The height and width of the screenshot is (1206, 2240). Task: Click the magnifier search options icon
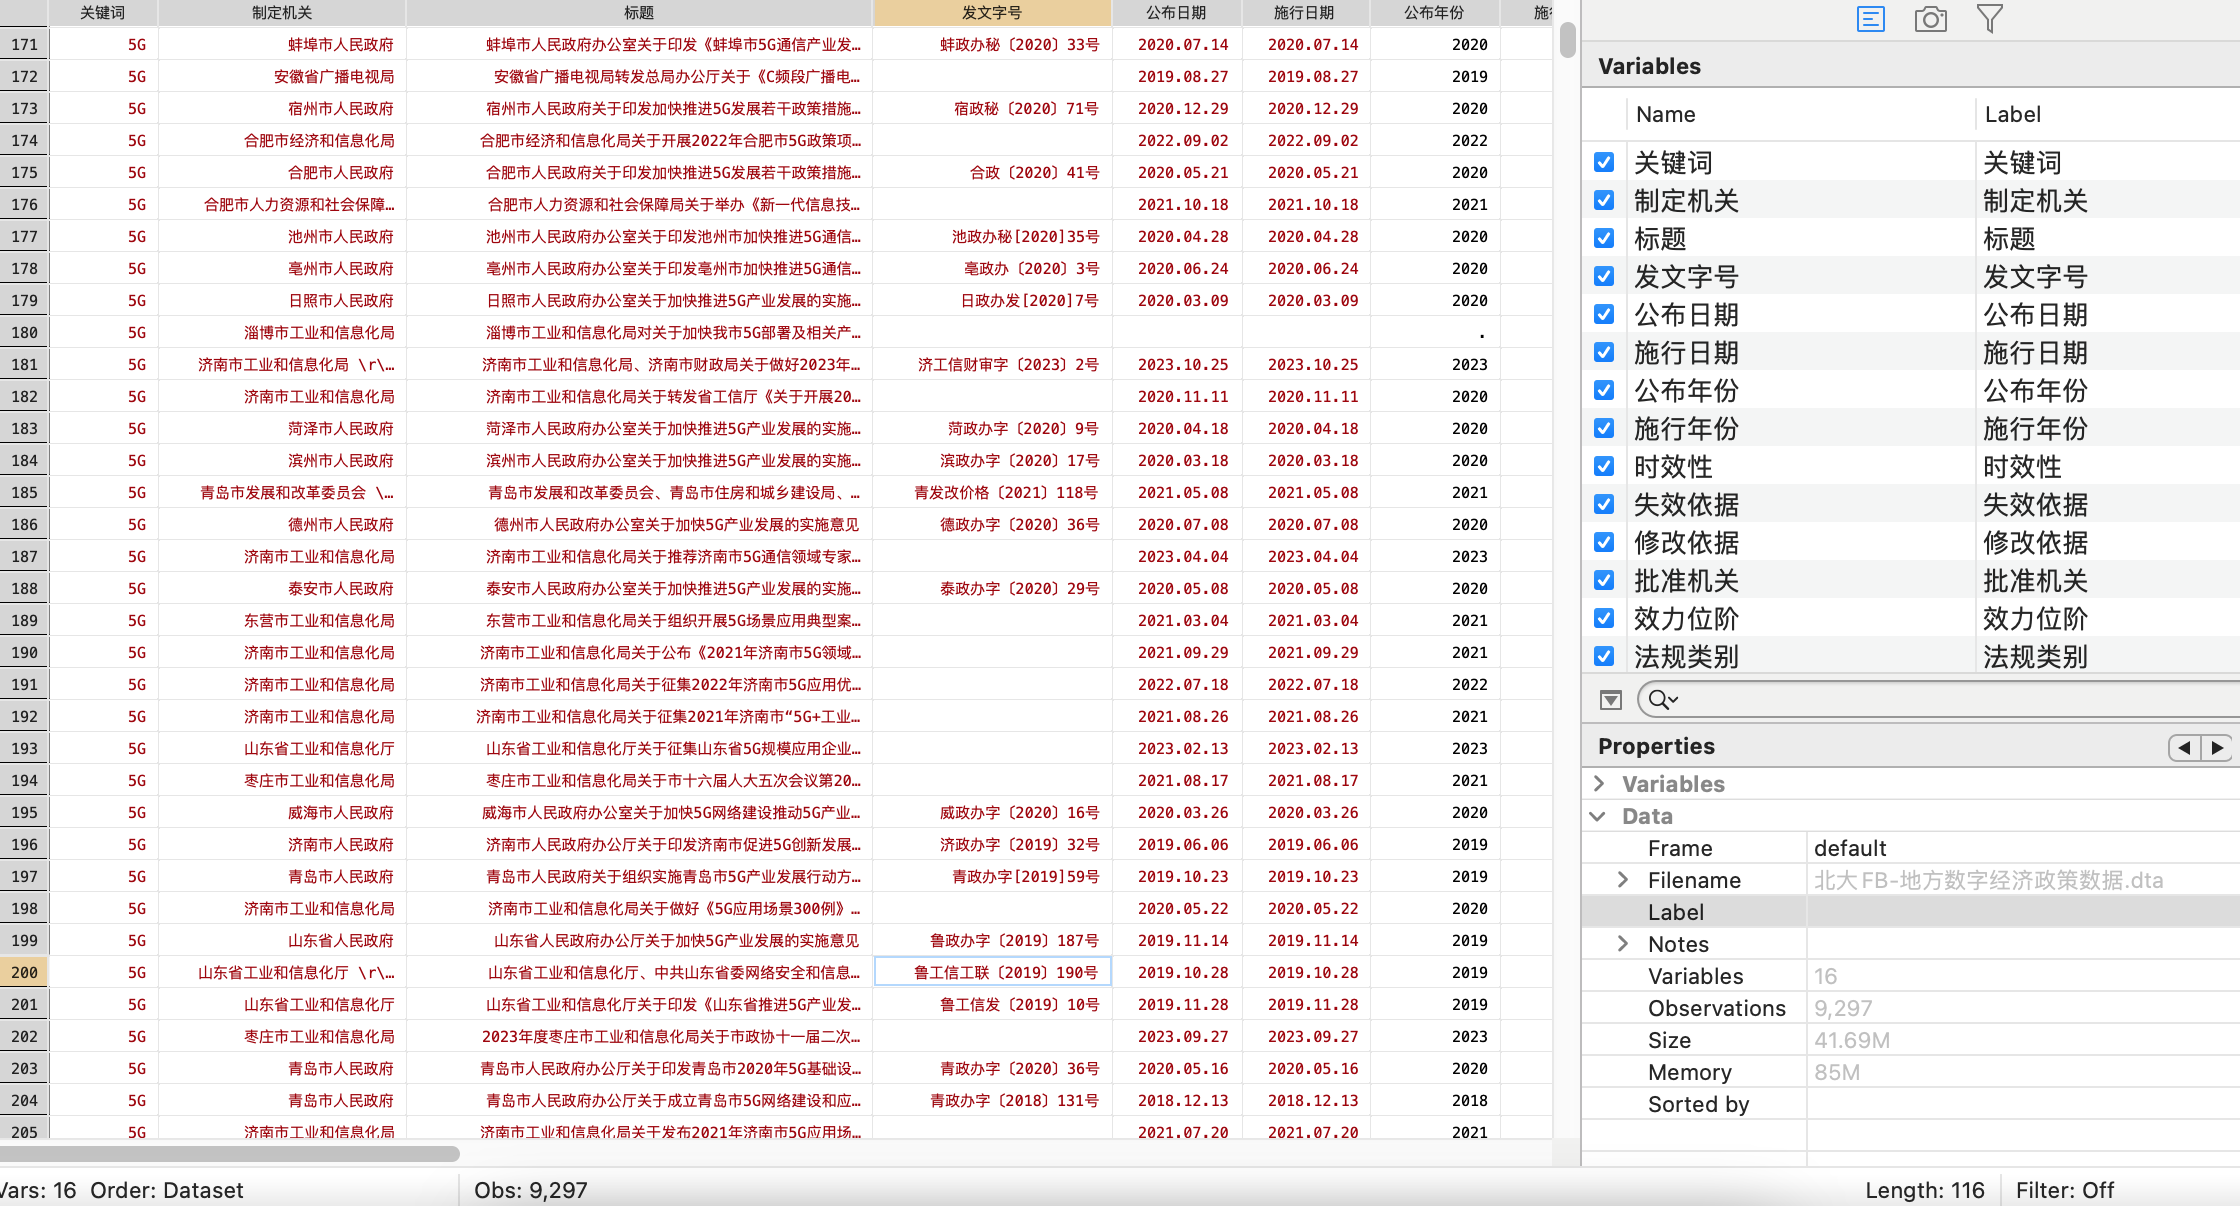point(1663,700)
